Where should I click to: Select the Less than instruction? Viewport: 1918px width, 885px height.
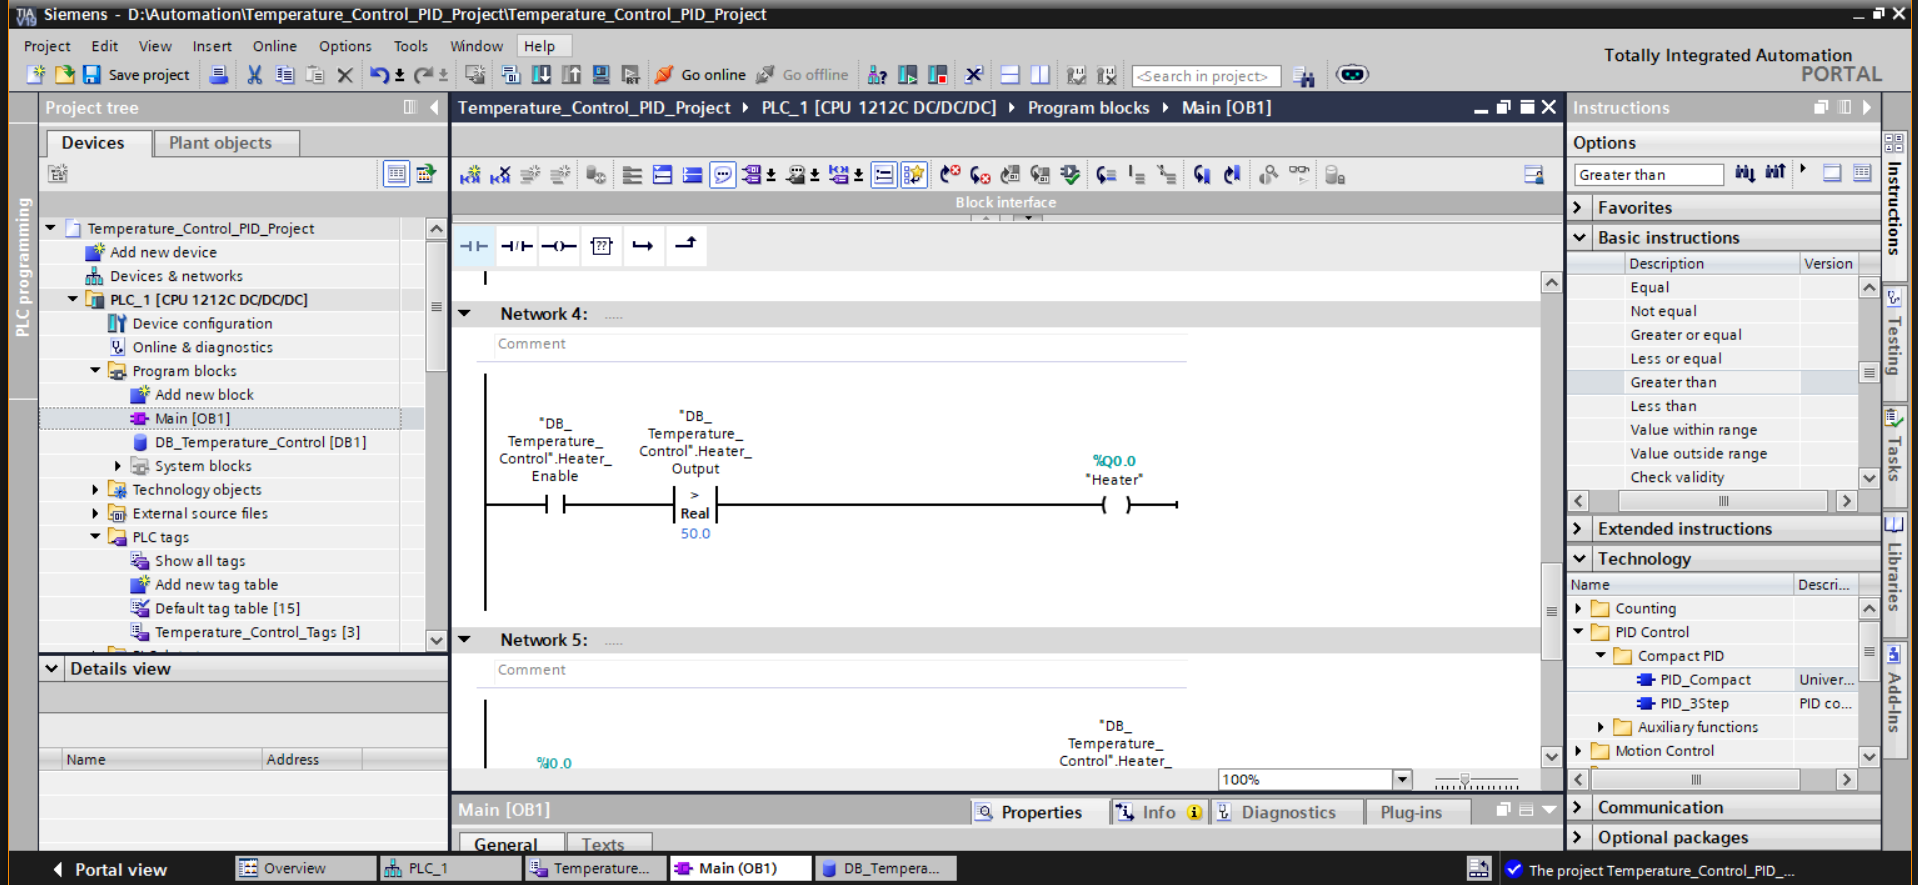click(1663, 406)
